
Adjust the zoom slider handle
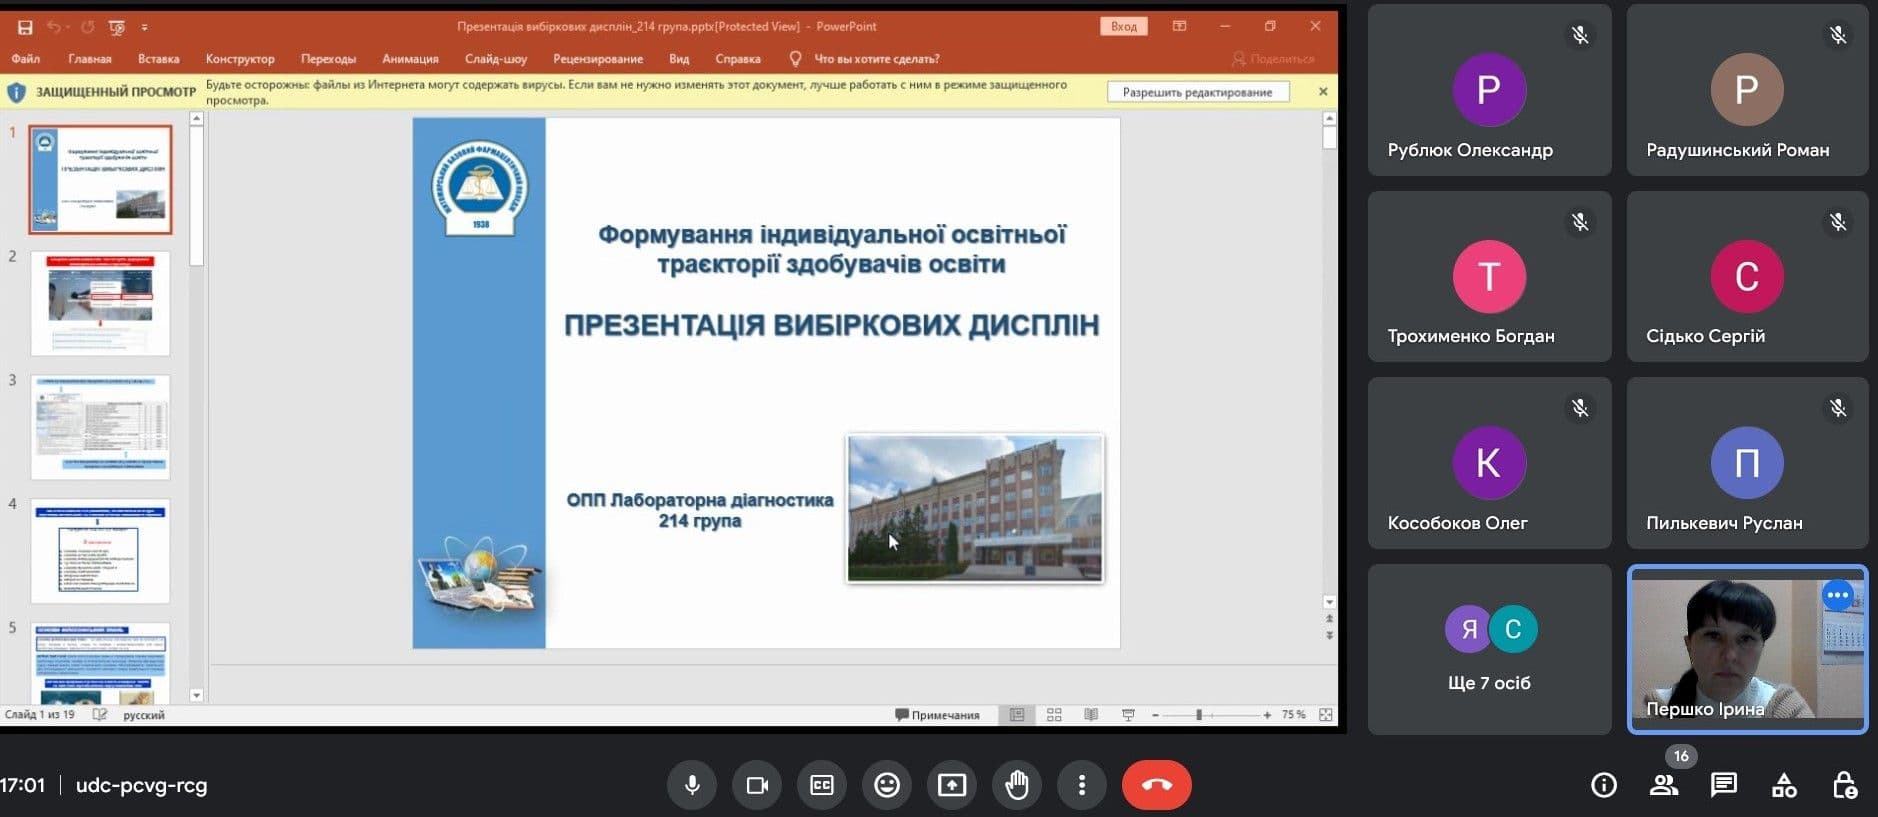pyautogui.click(x=1199, y=715)
